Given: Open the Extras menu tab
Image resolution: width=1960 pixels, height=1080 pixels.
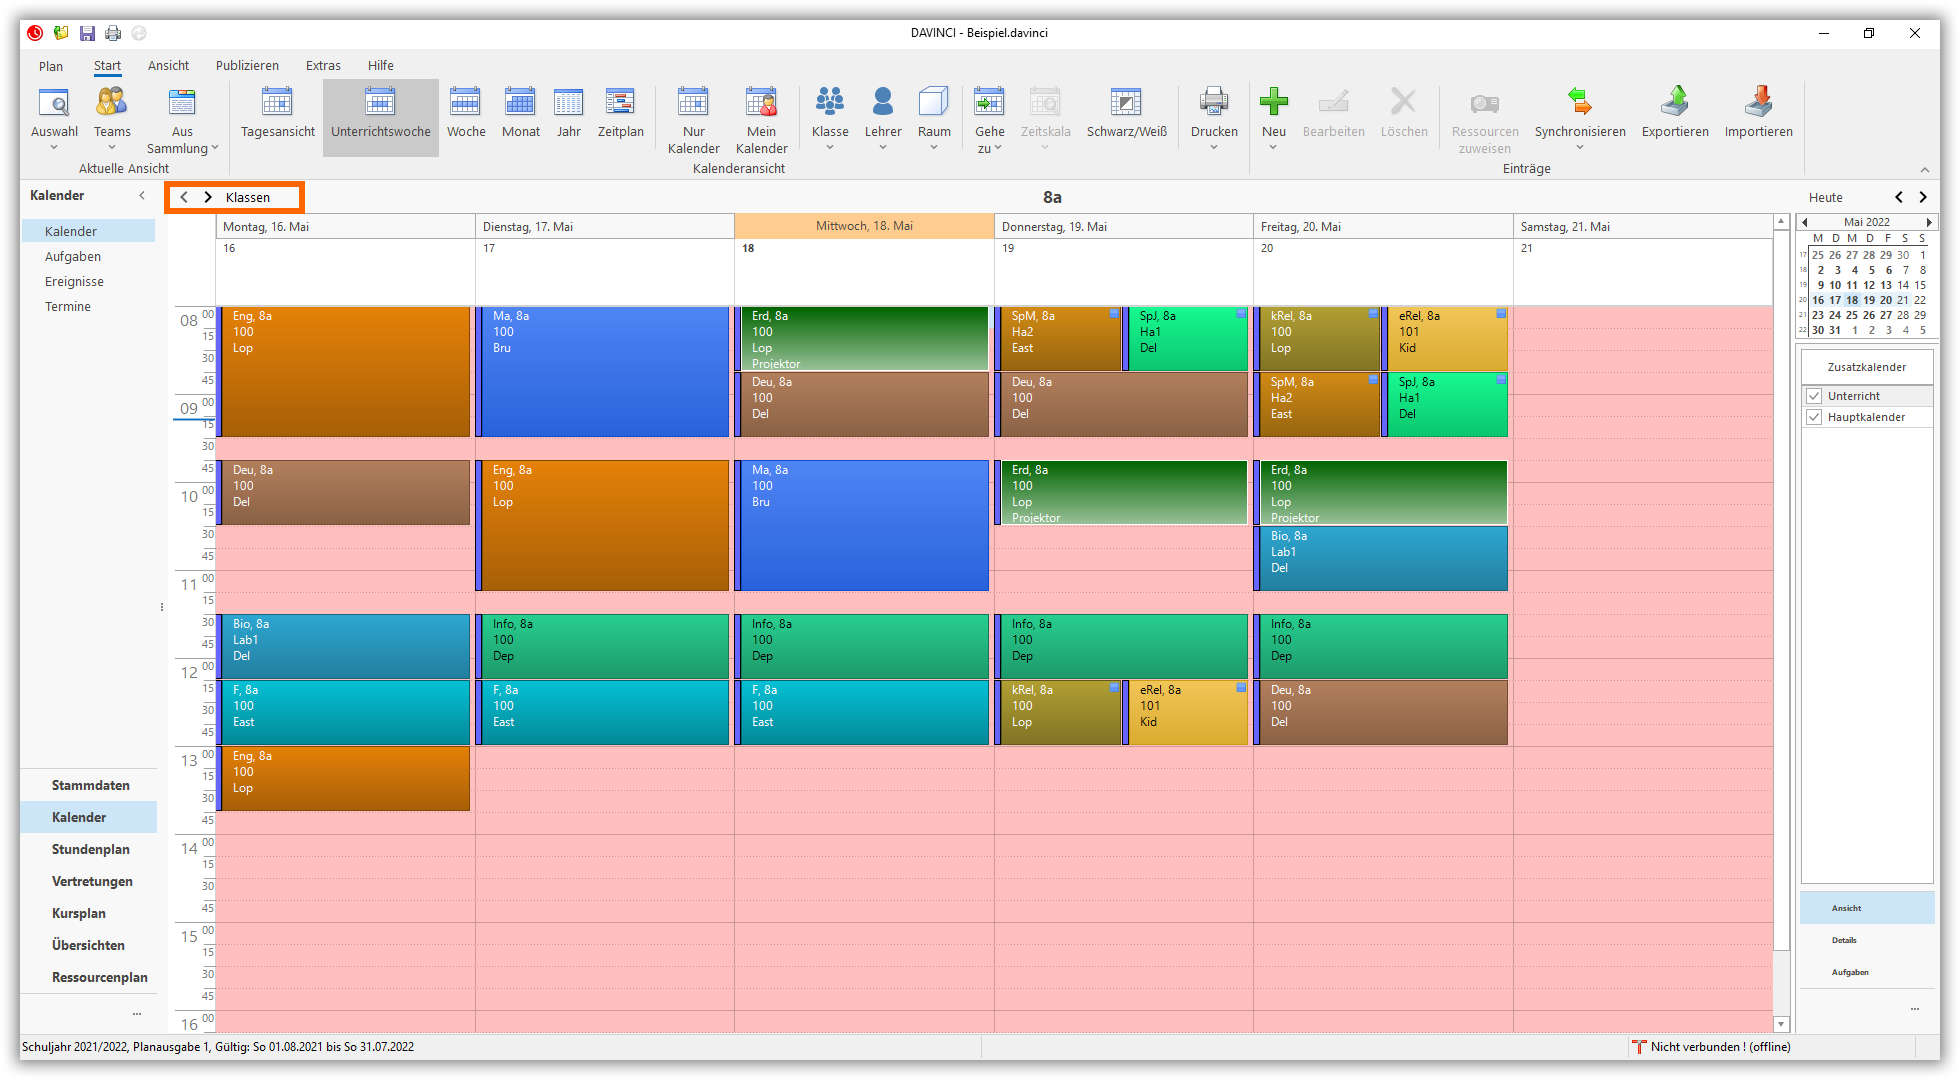Looking at the screenshot, I should (x=323, y=65).
